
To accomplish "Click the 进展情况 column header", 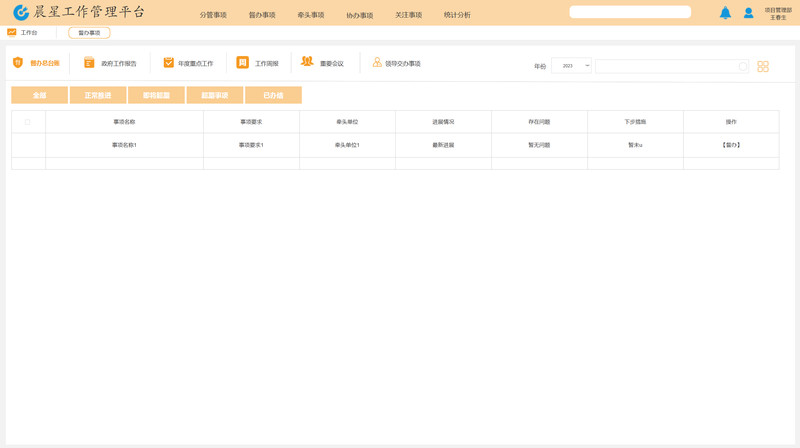I will pyautogui.click(x=443, y=122).
